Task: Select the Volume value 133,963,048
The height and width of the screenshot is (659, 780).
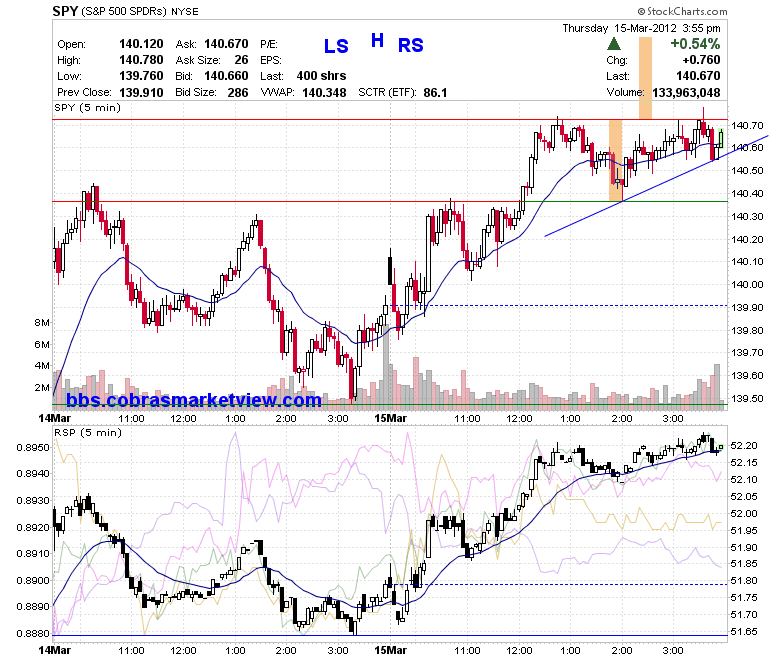Action: coord(686,93)
